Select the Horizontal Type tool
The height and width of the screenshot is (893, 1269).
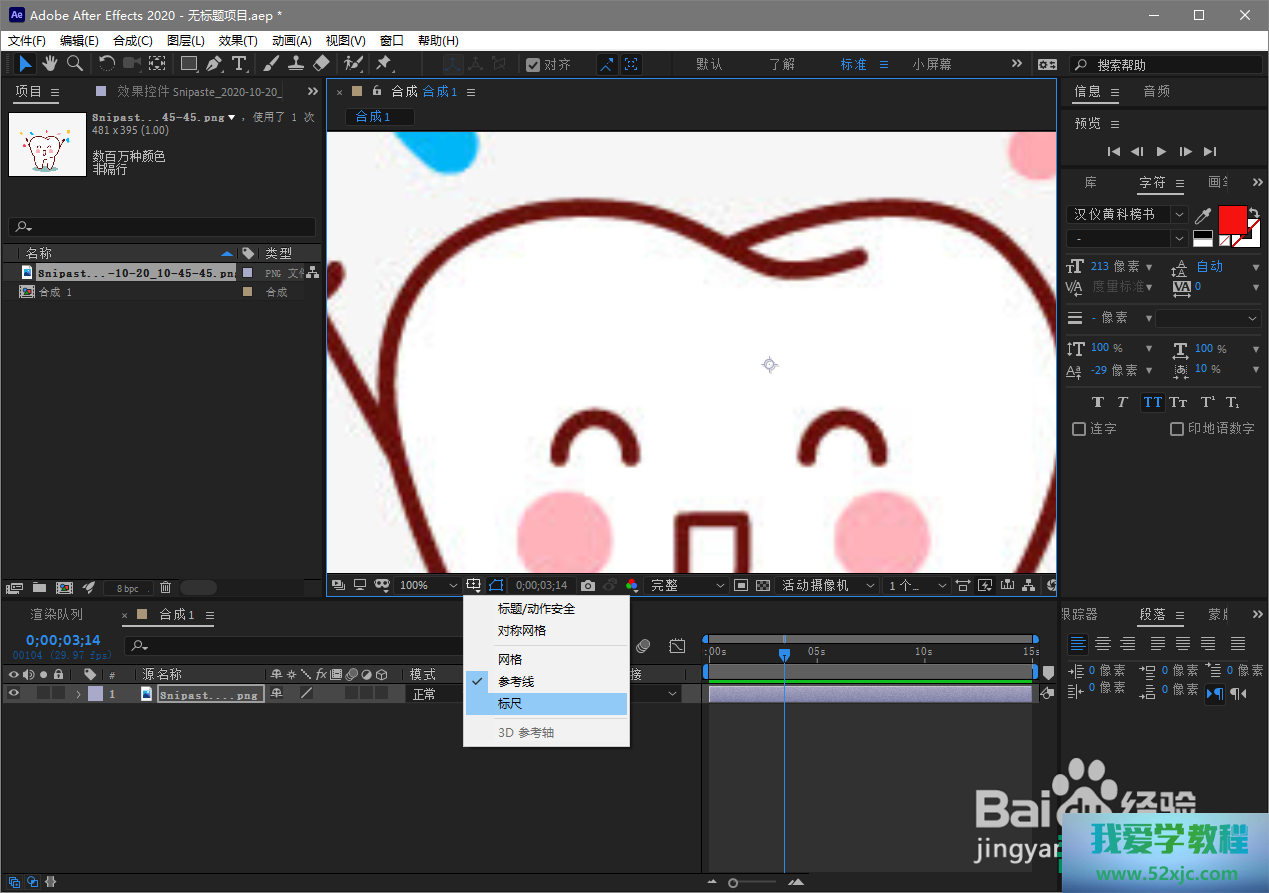click(239, 64)
